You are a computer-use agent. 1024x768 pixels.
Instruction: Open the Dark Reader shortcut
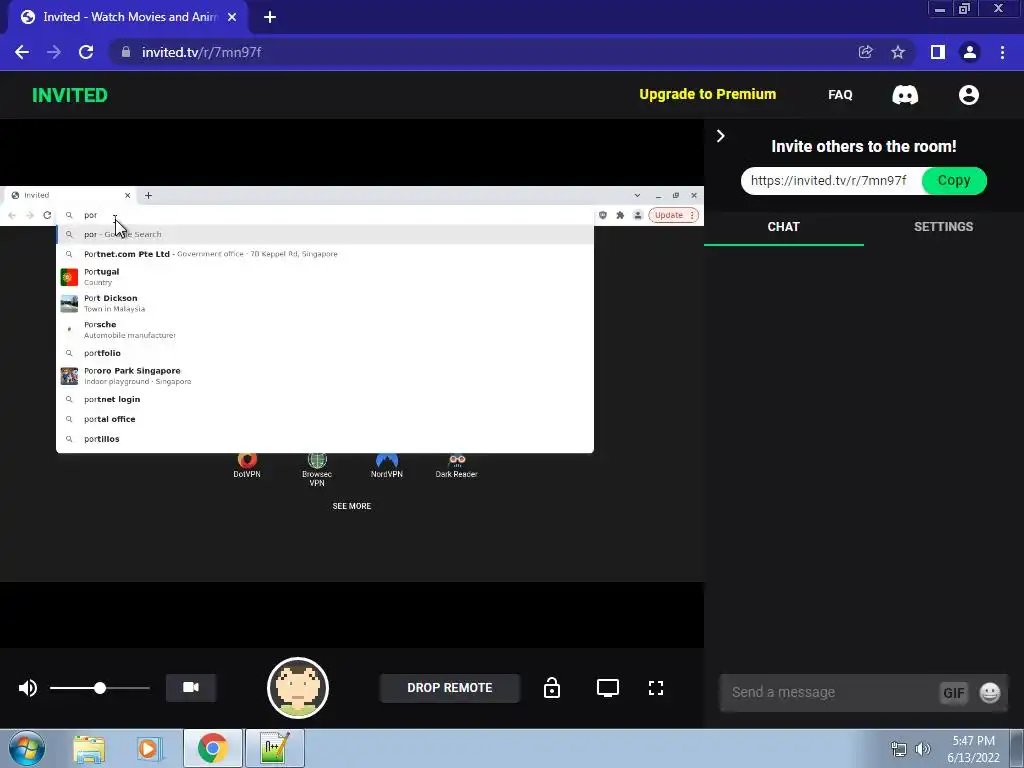[x=456, y=466]
